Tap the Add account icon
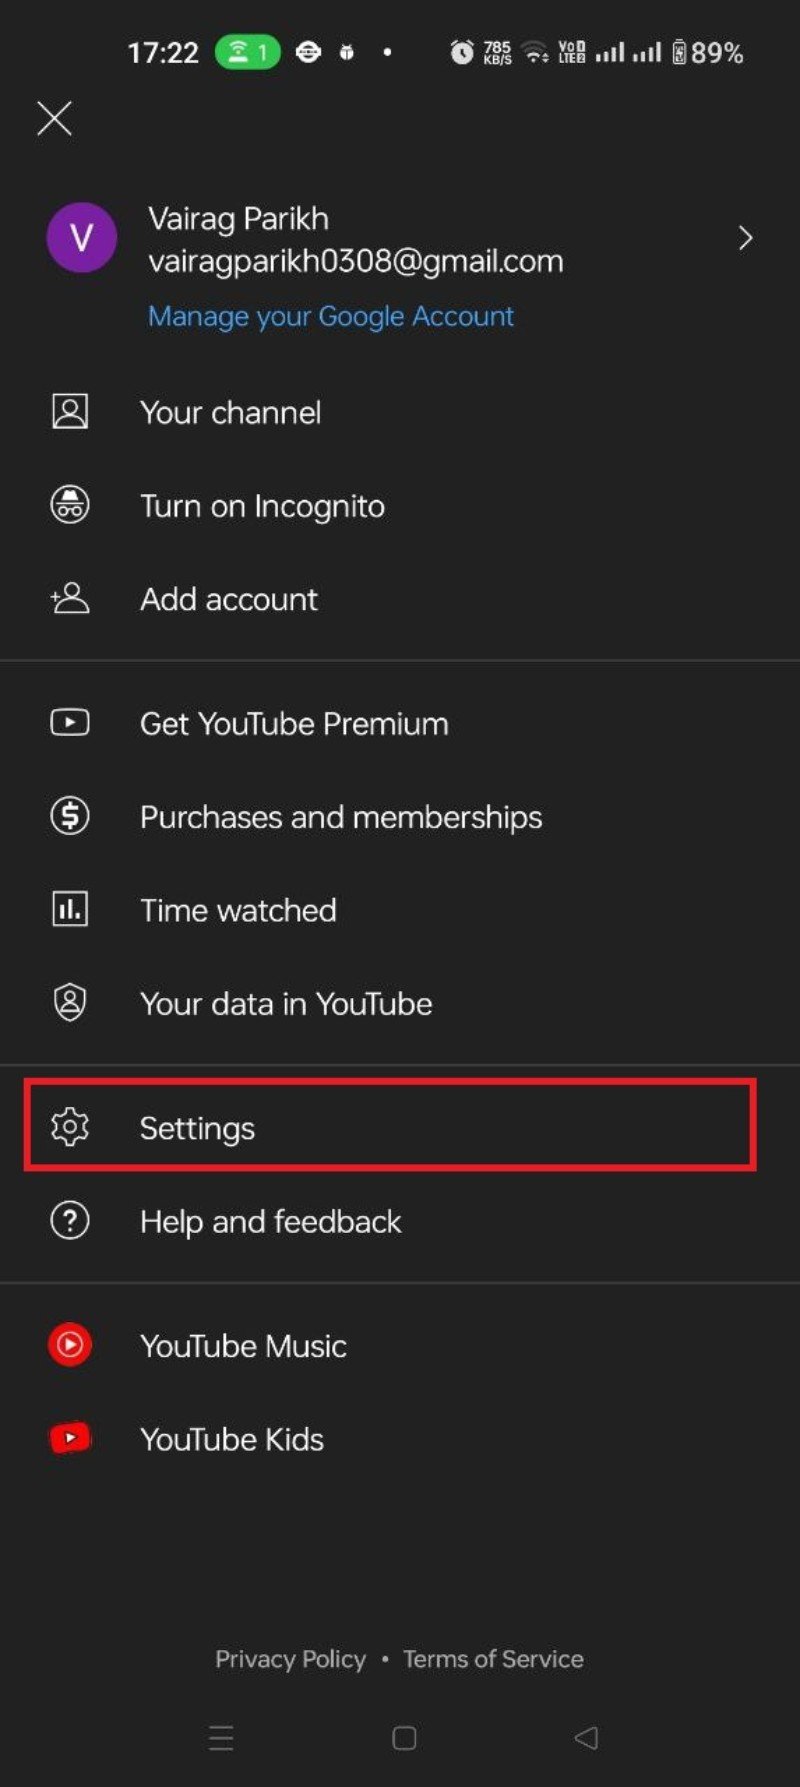The width and height of the screenshot is (800, 1787). 70,599
